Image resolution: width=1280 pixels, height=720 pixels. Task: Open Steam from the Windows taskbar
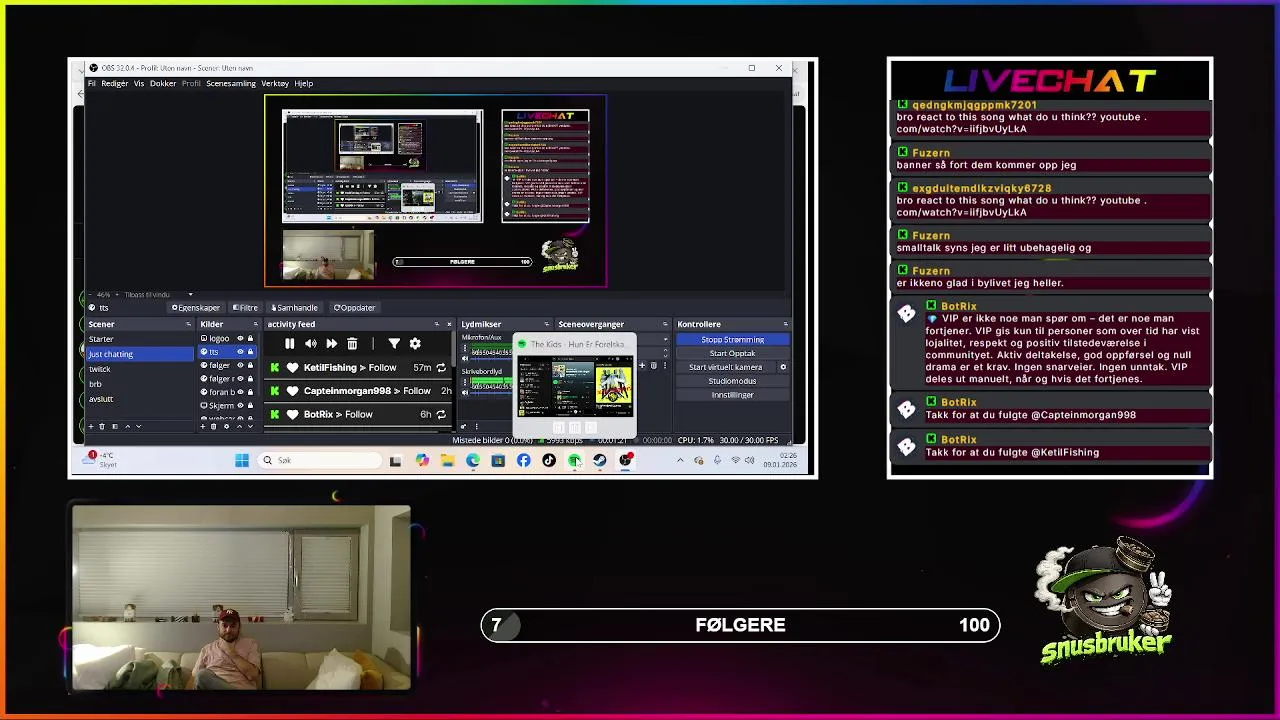point(600,460)
